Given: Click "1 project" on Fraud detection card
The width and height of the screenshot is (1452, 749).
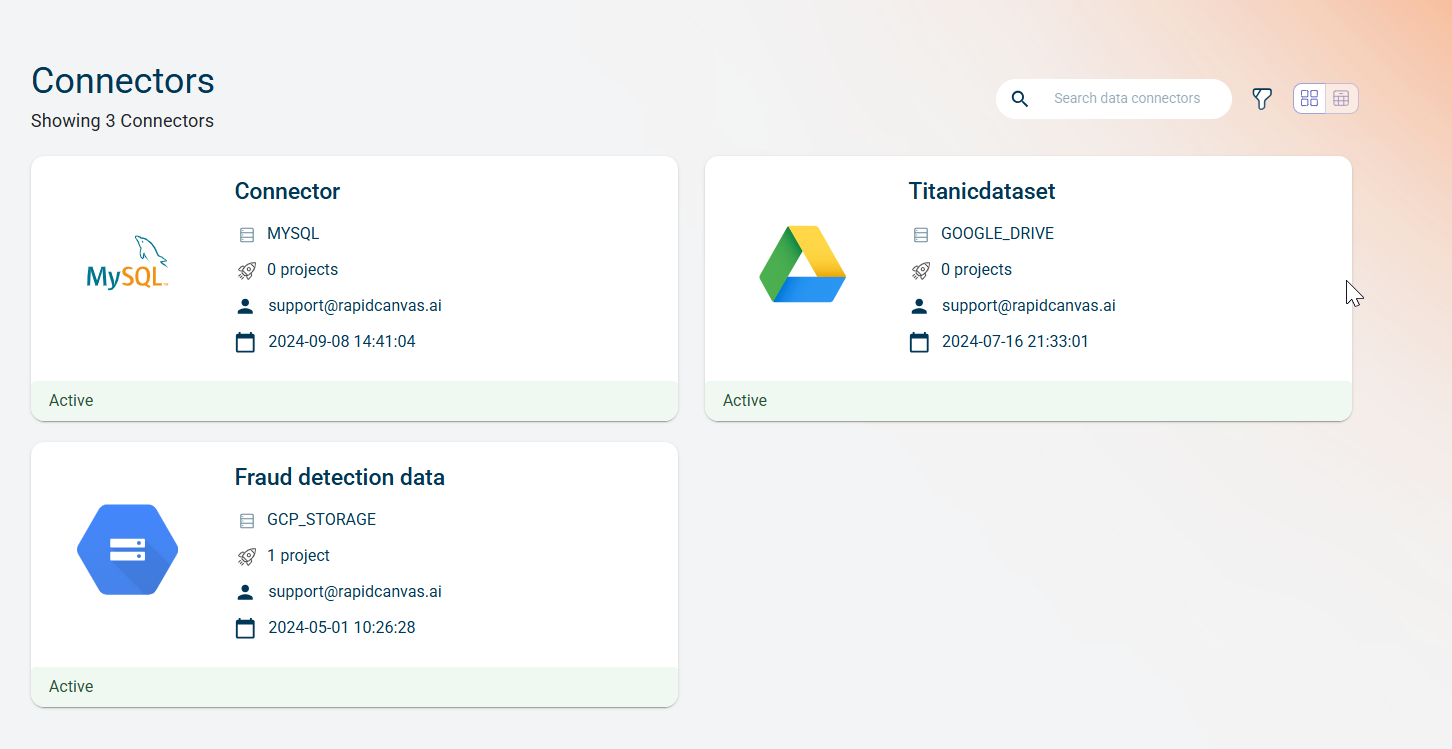Looking at the screenshot, I should pos(298,556).
